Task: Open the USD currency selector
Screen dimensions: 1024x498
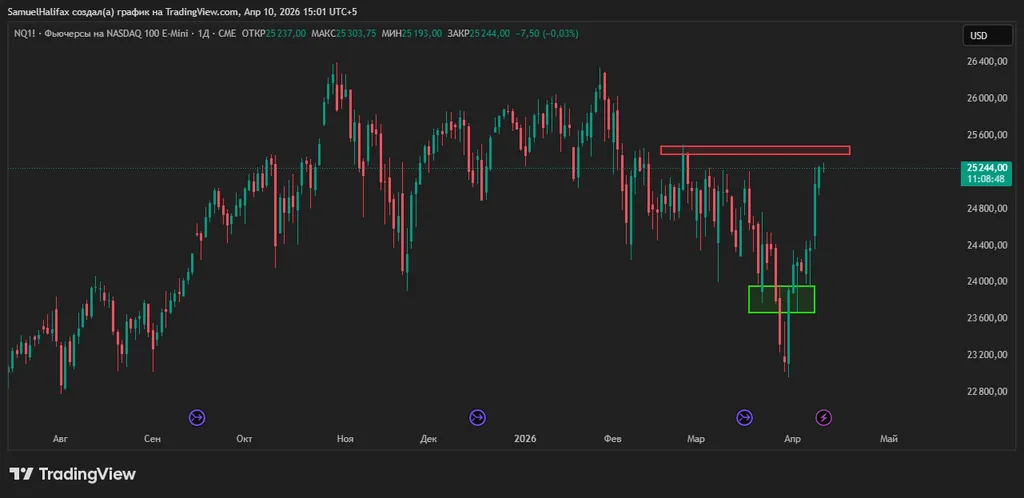Action: click(x=978, y=36)
